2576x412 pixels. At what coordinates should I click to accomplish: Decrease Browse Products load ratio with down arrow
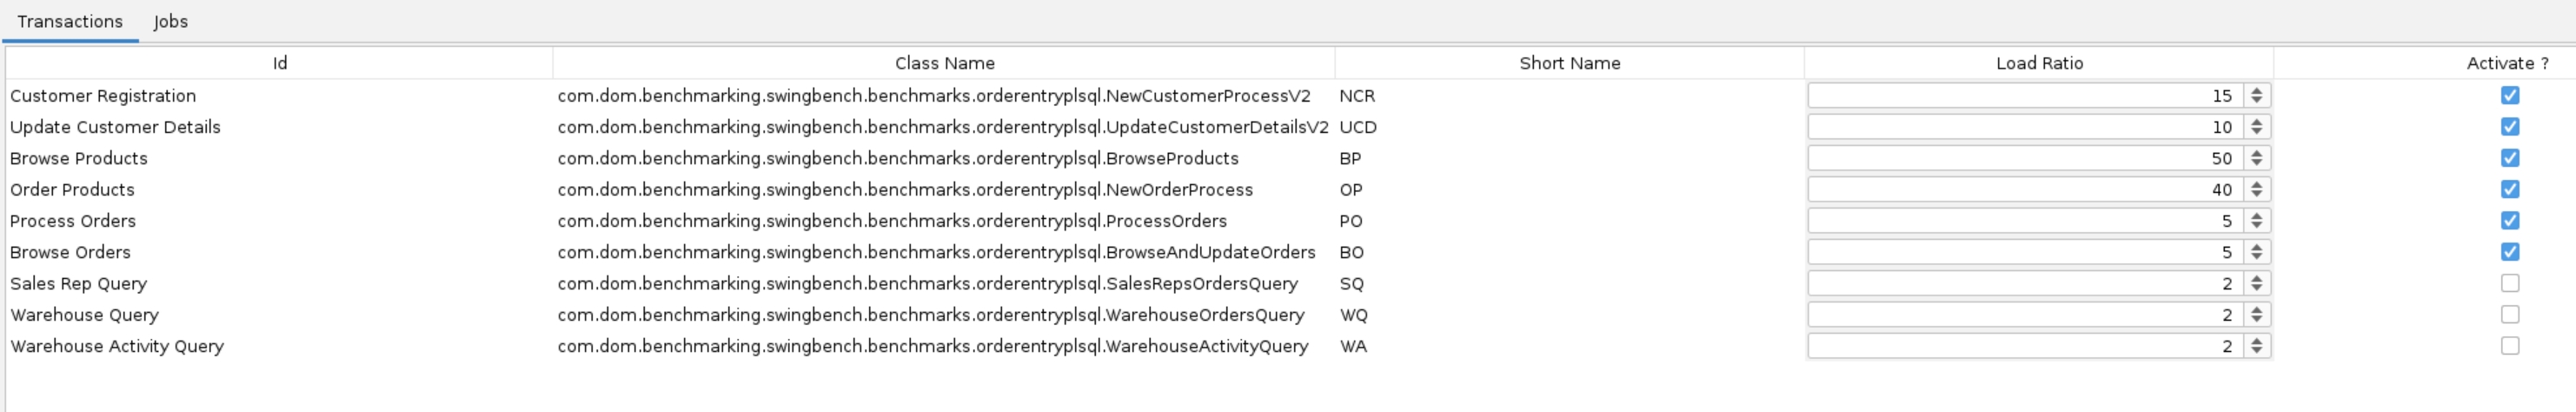2256,163
